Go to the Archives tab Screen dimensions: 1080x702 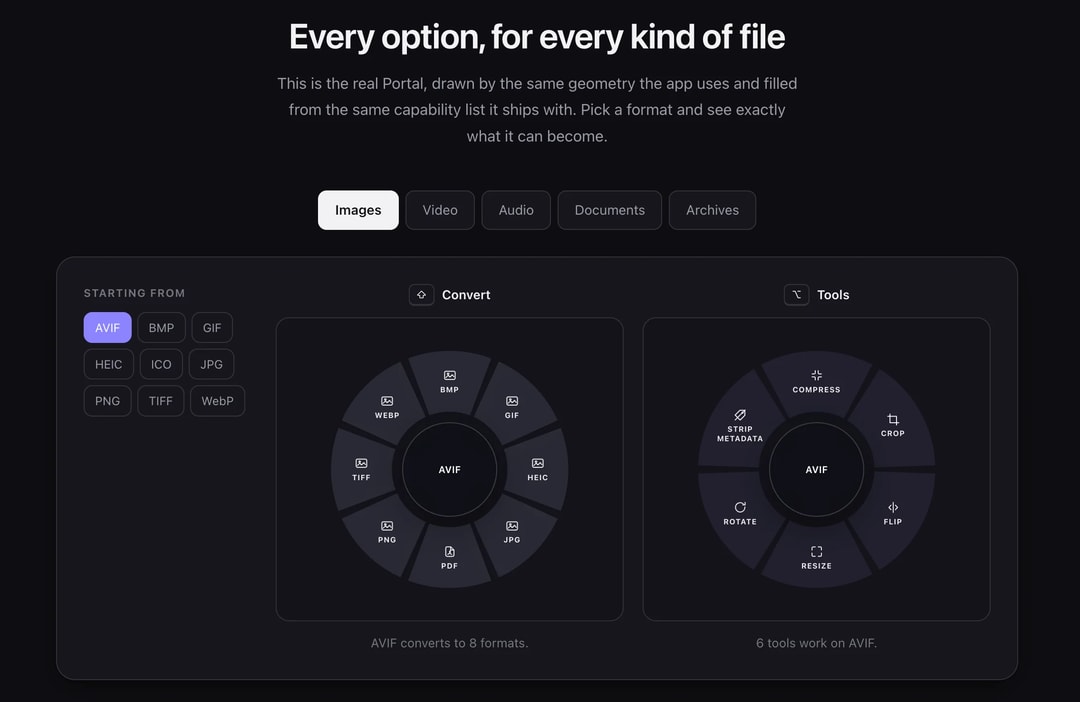click(x=712, y=210)
